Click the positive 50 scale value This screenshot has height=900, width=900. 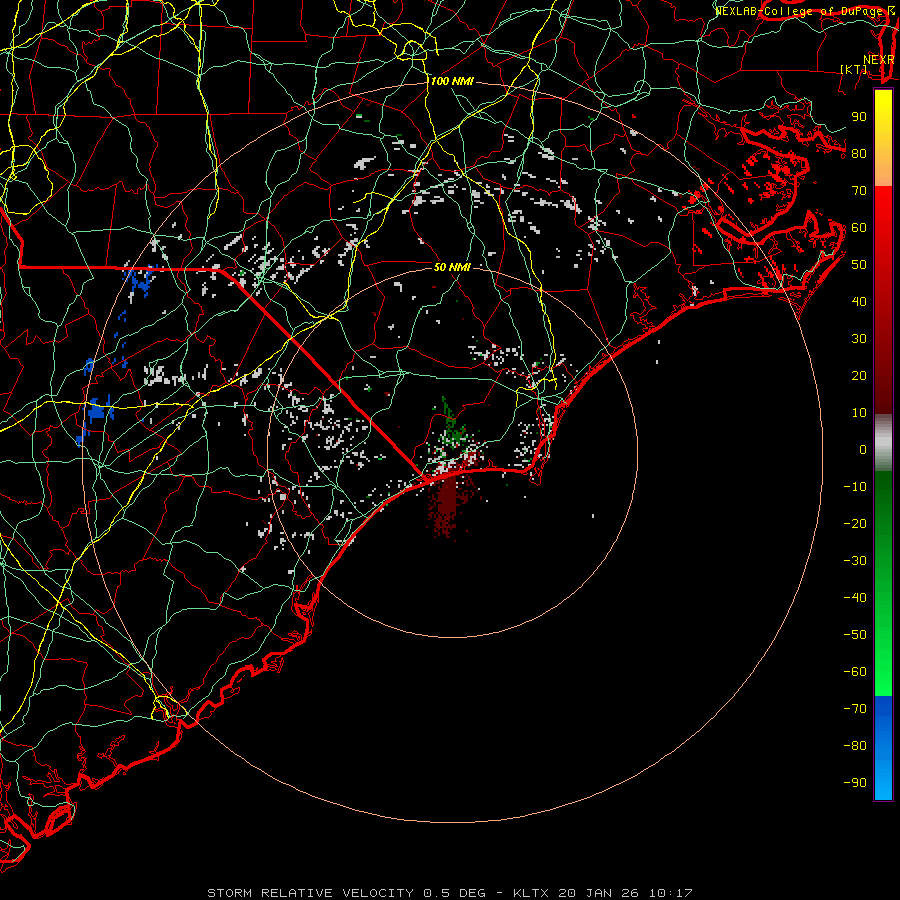859,265
